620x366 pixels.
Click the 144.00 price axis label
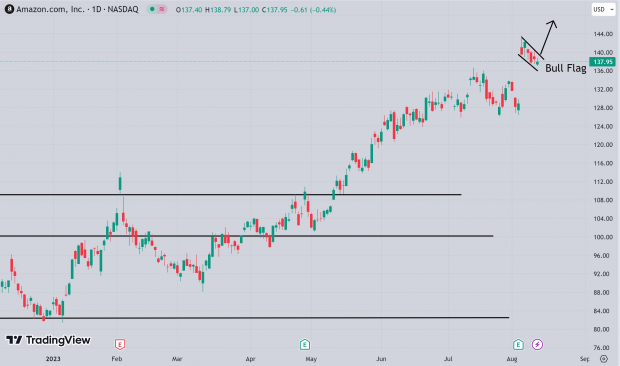603,34
